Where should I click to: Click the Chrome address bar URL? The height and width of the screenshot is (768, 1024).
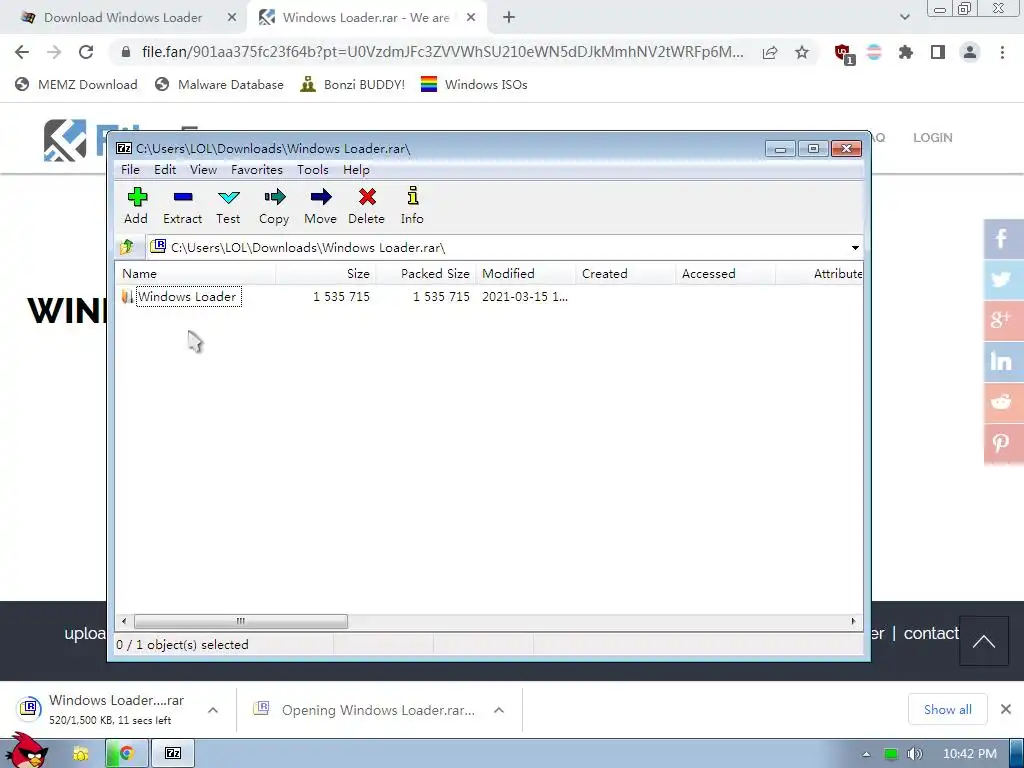(x=442, y=52)
